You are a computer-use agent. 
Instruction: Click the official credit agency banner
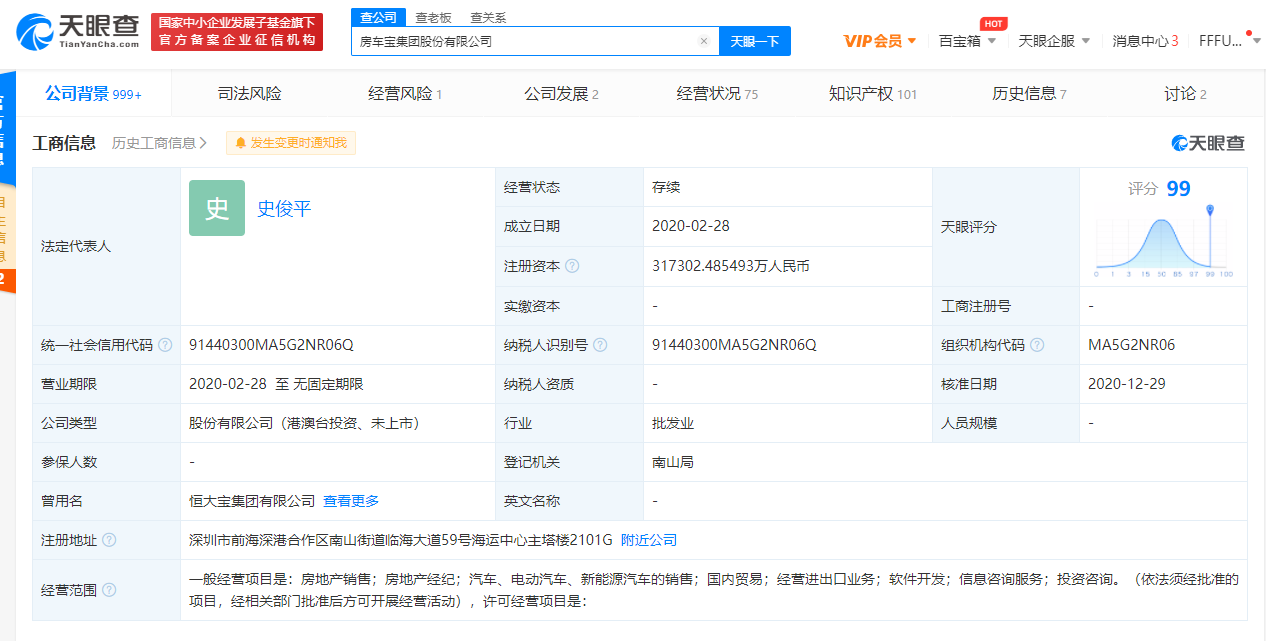(237, 32)
